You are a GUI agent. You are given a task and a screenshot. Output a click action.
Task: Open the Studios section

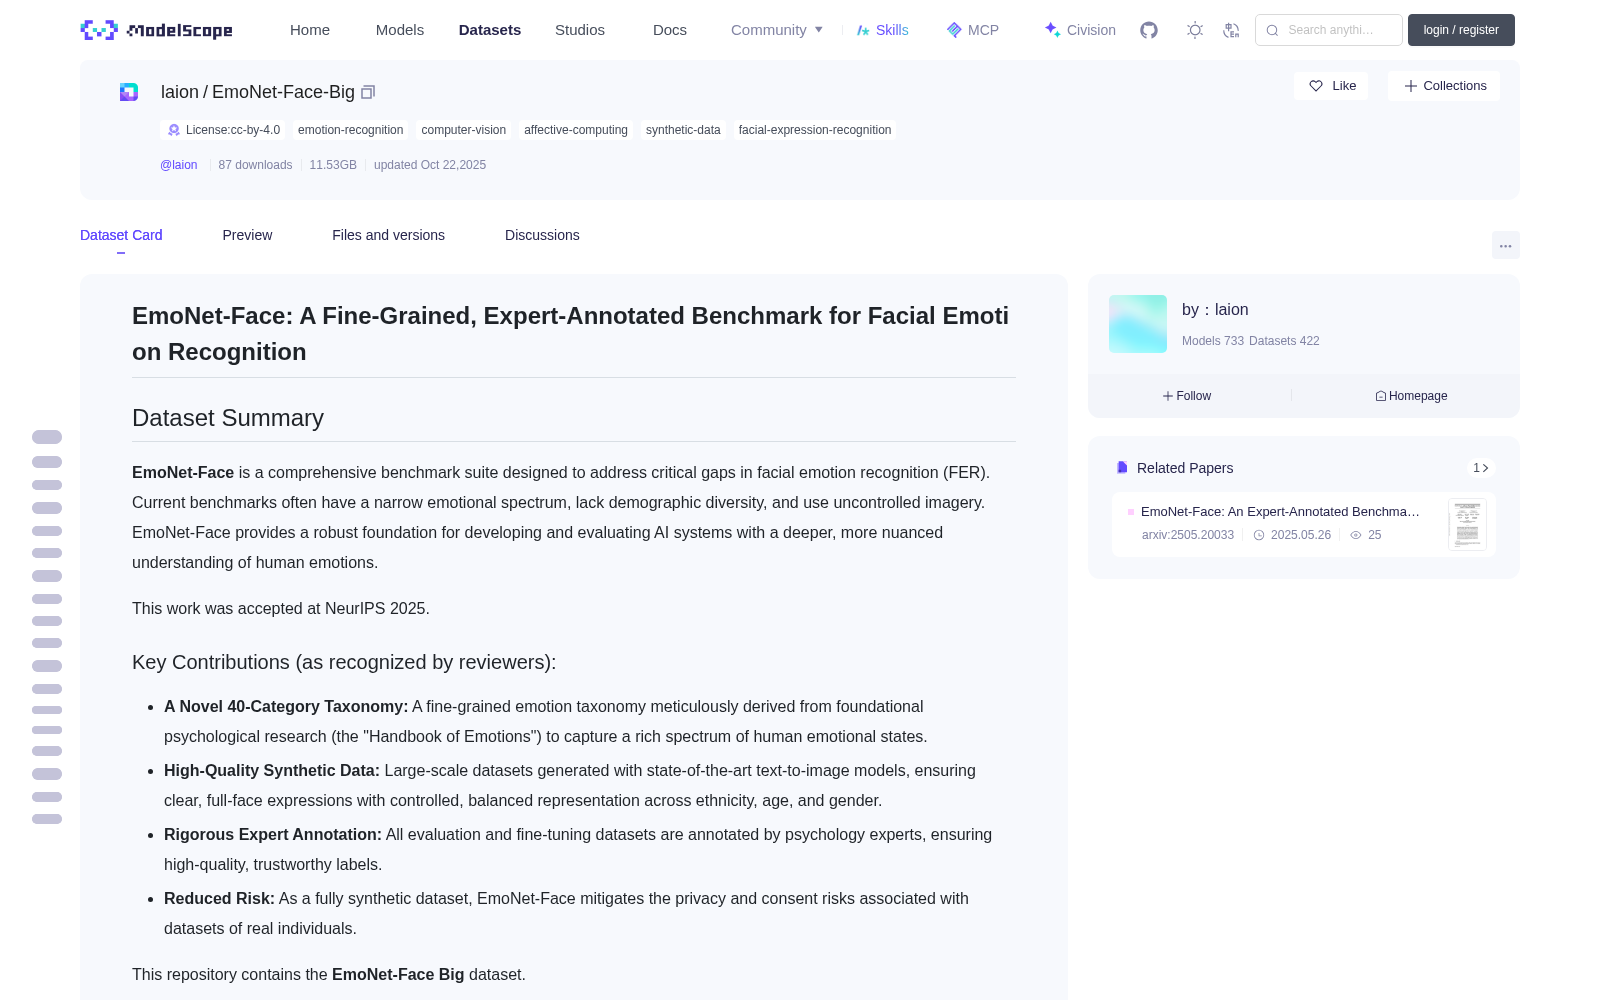pos(580,30)
